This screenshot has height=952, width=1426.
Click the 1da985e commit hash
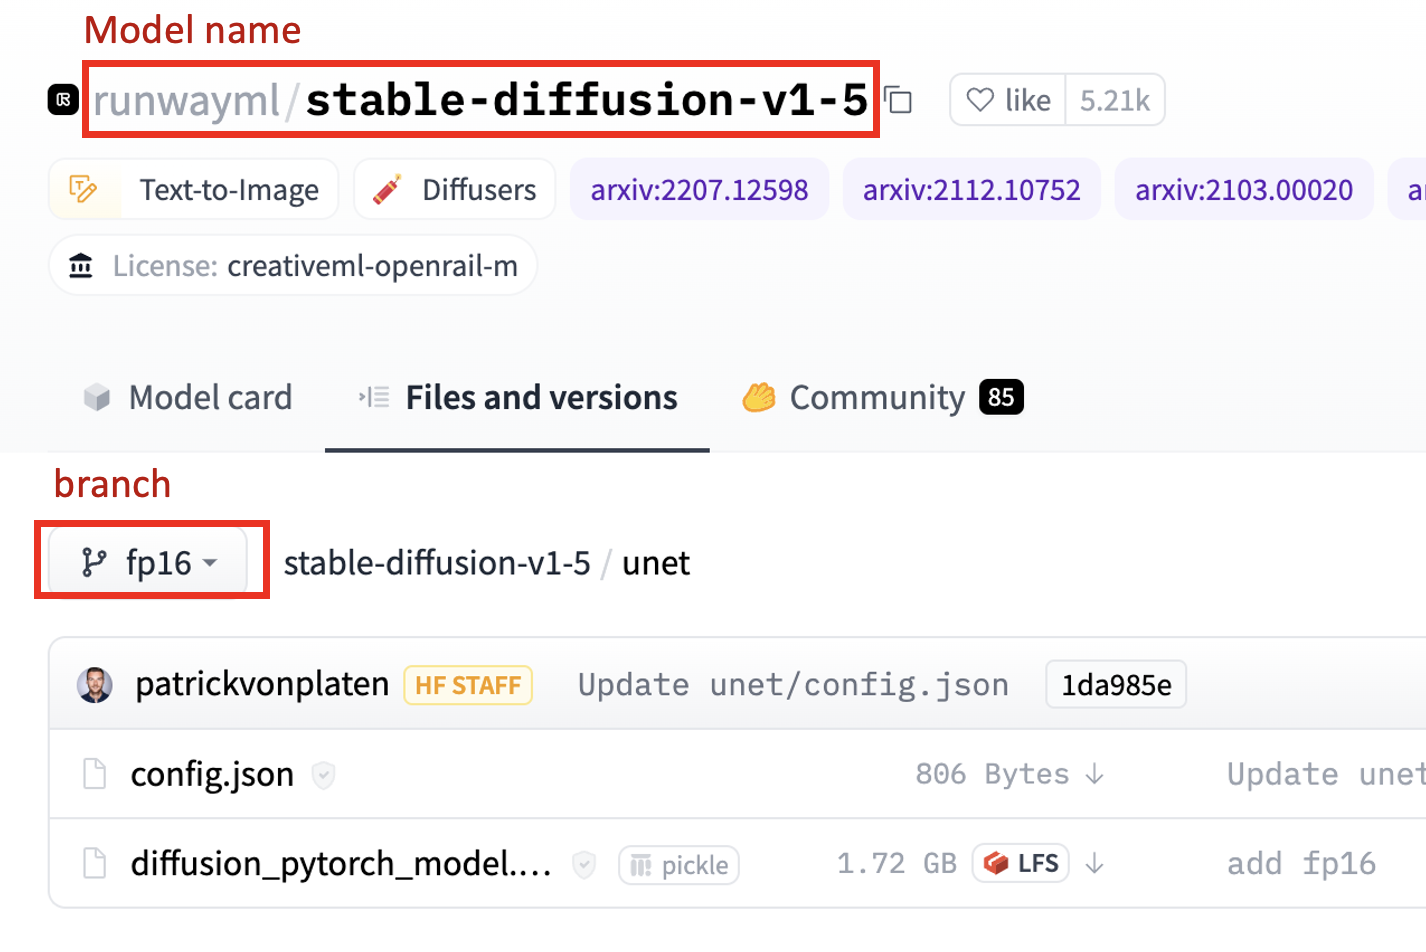[1115, 684]
